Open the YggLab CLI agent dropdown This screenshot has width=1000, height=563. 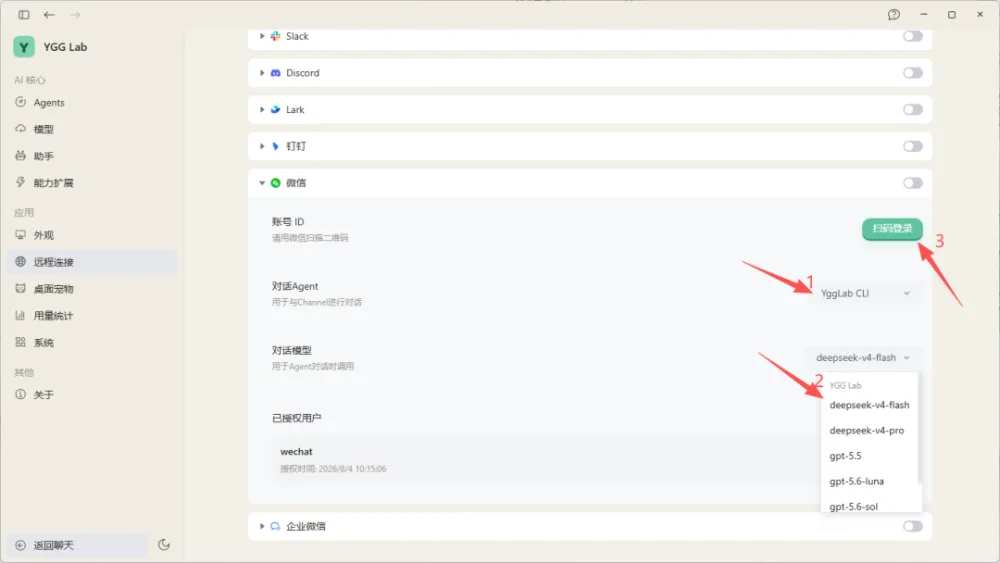point(865,293)
